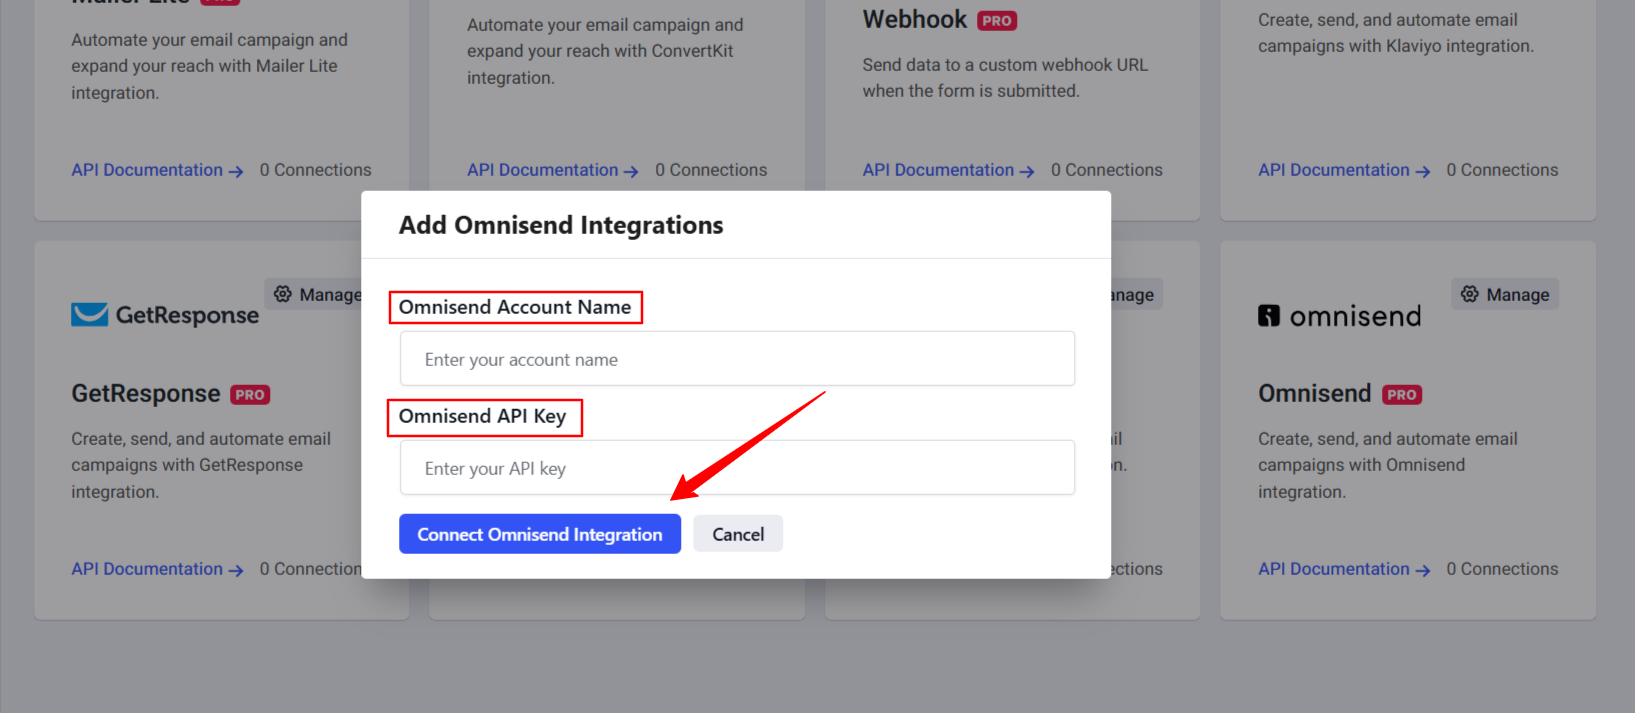The height and width of the screenshot is (713, 1635).
Task: Open Omnisend API Documentation link
Action: [x=1344, y=569]
